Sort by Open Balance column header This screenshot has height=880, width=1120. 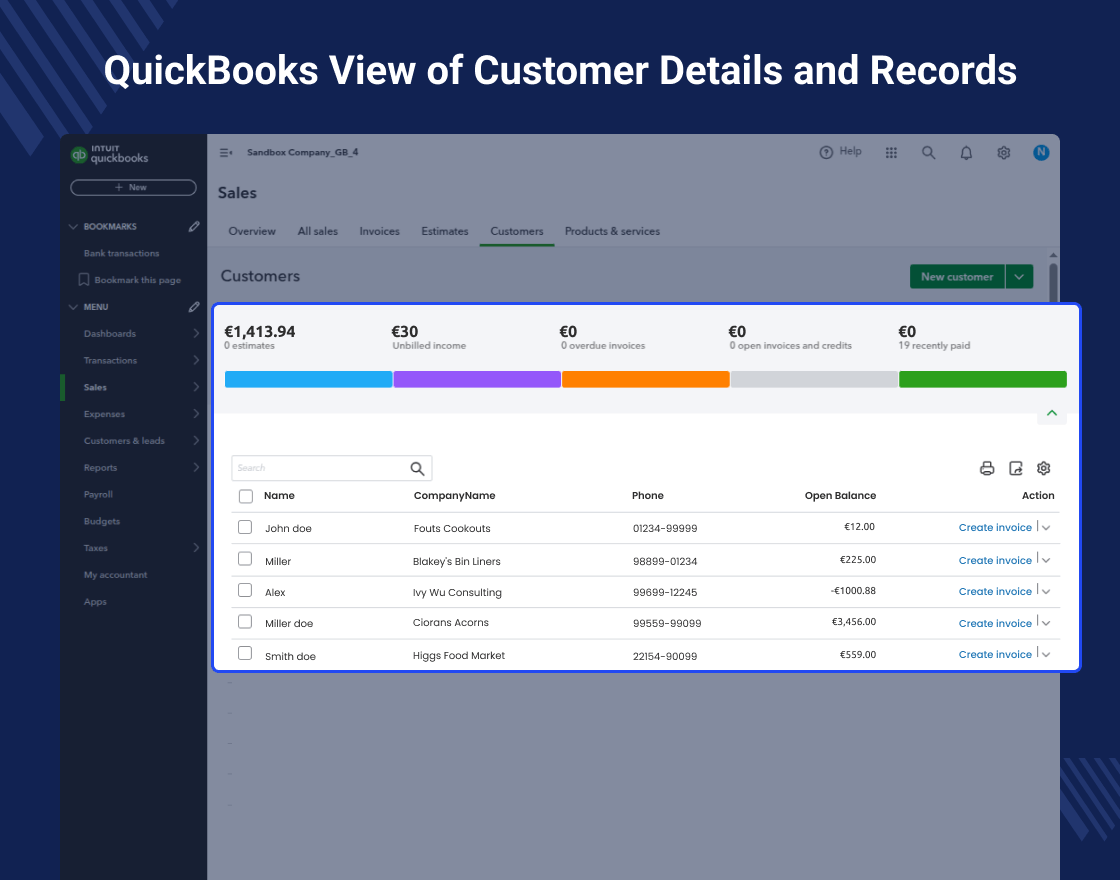click(x=840, y=496)
